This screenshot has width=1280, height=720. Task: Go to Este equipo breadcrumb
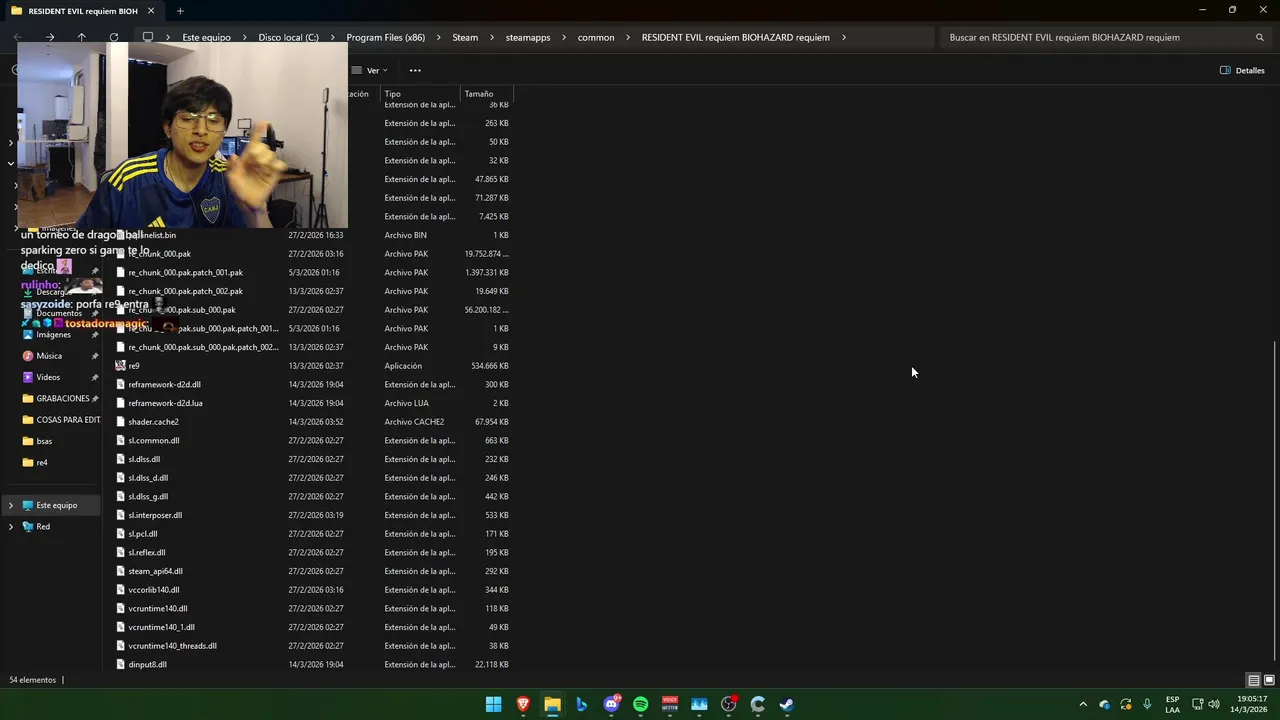(206, 37)
